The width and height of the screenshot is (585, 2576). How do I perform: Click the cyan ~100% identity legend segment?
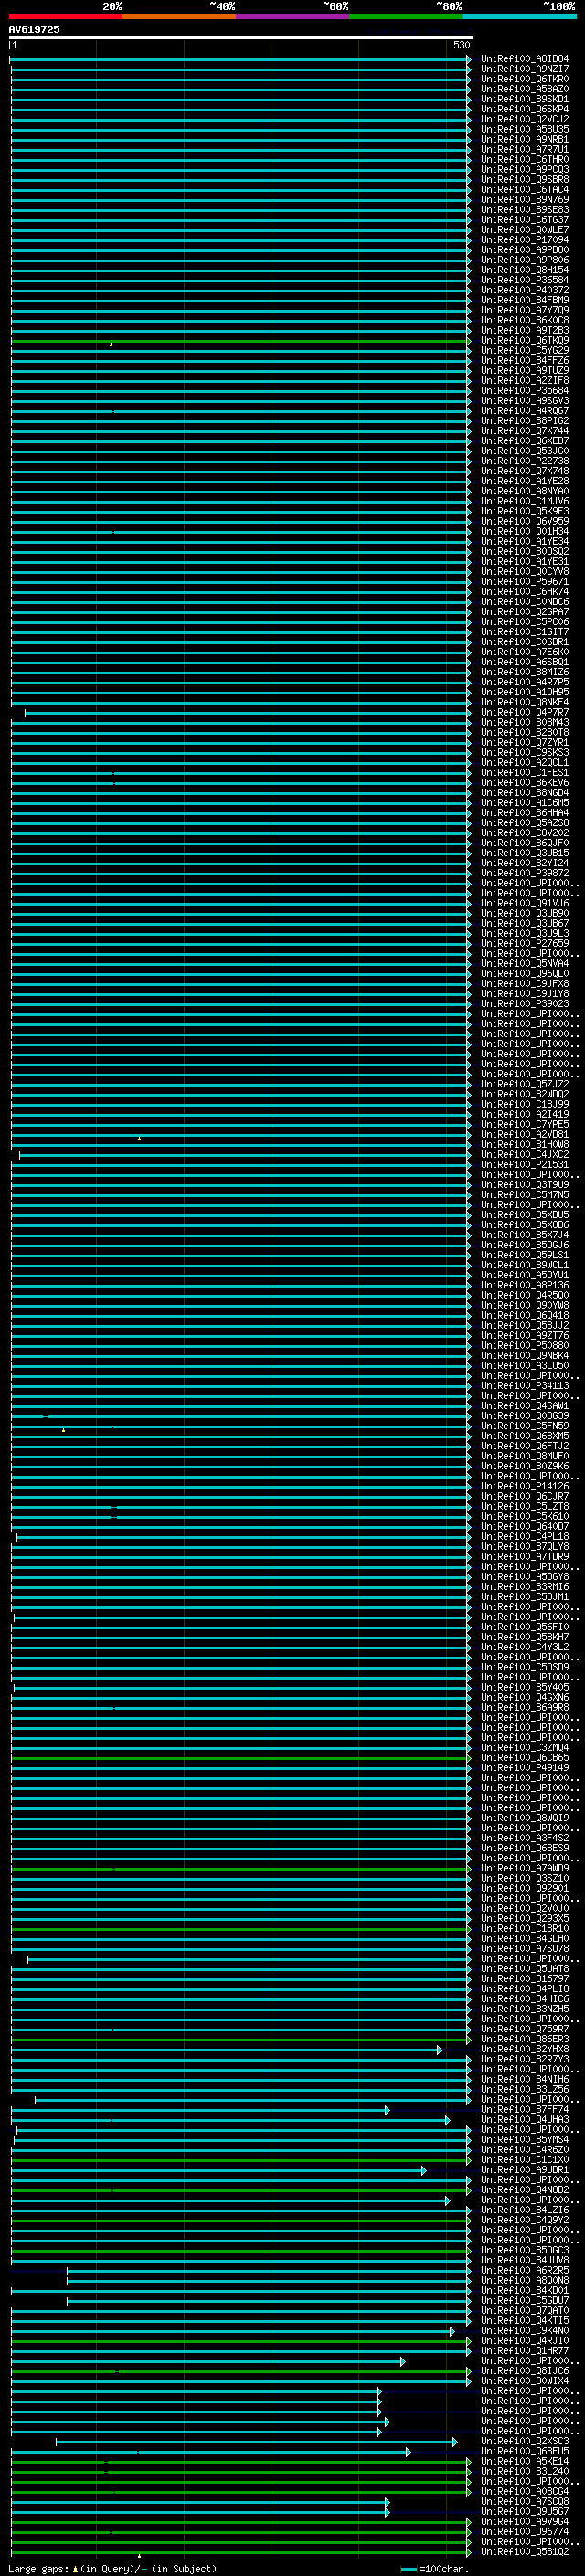(519, 16)
